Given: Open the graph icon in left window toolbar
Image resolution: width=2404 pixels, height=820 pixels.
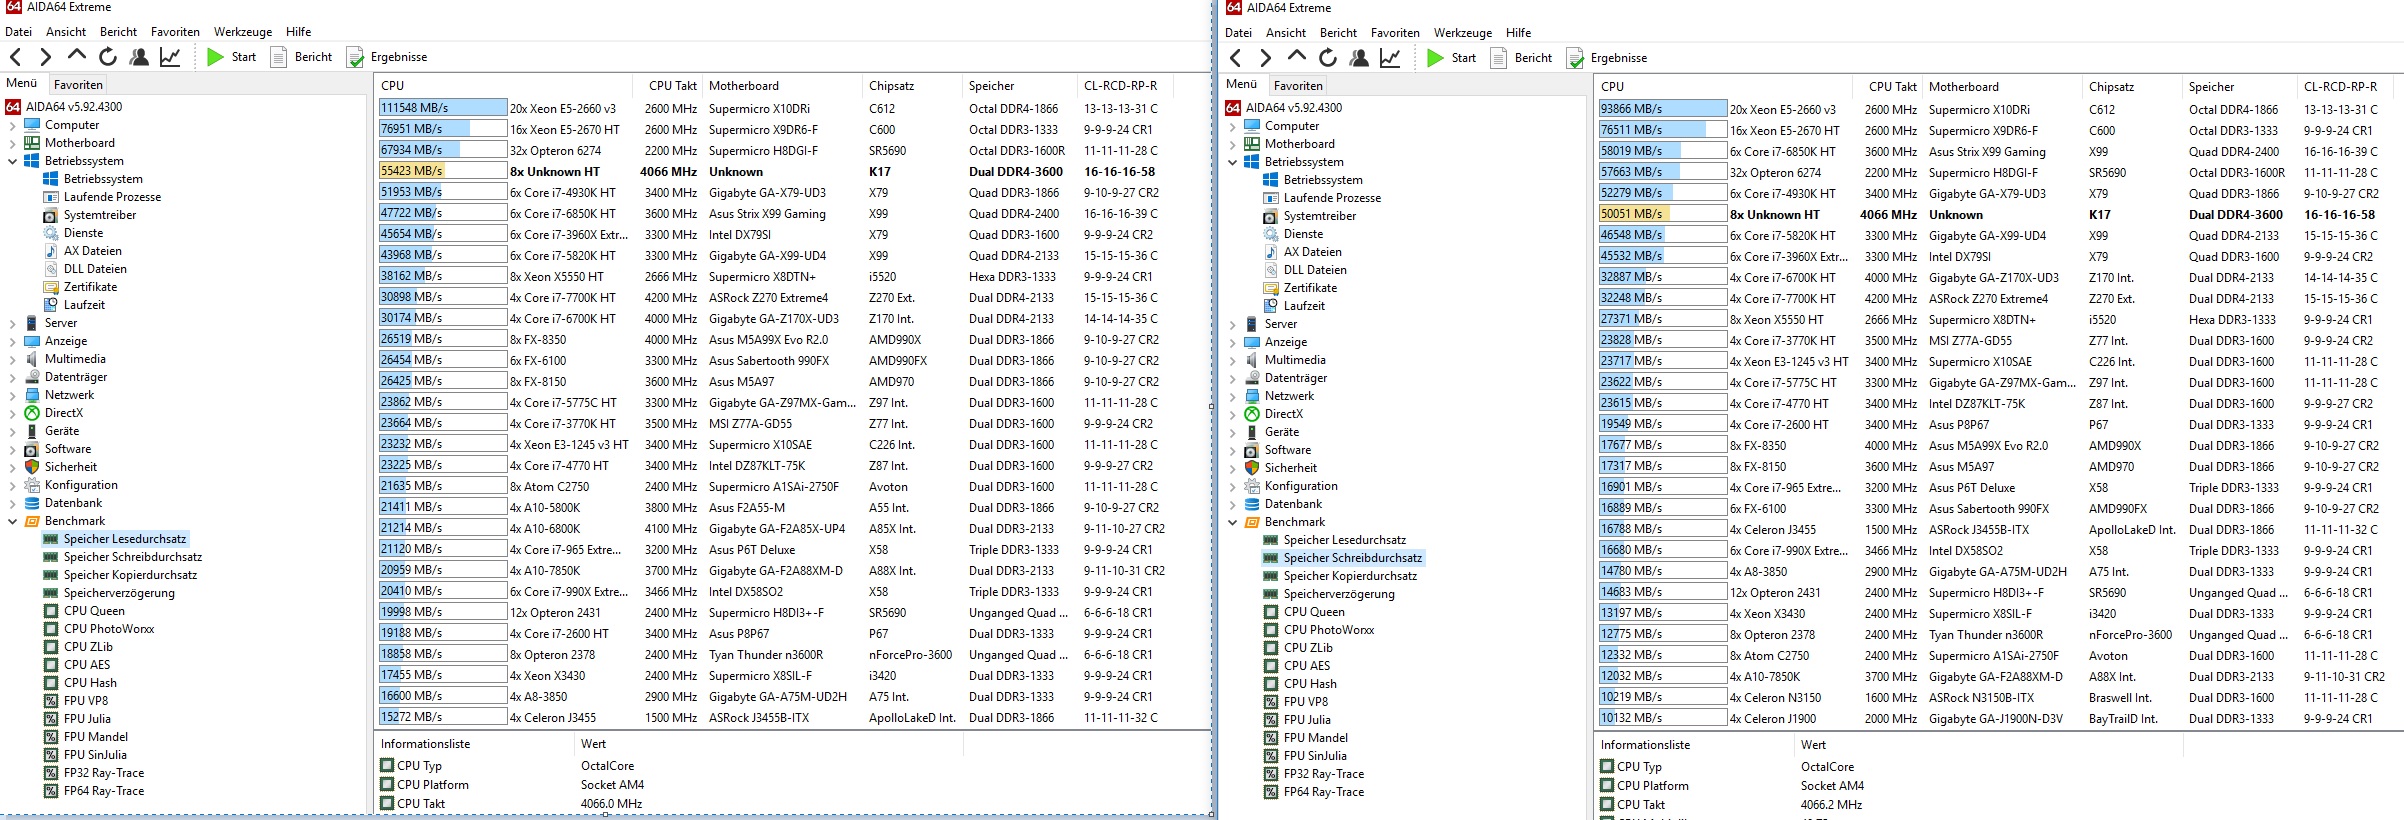Looking at the screenshot, I should coord(170,57).
